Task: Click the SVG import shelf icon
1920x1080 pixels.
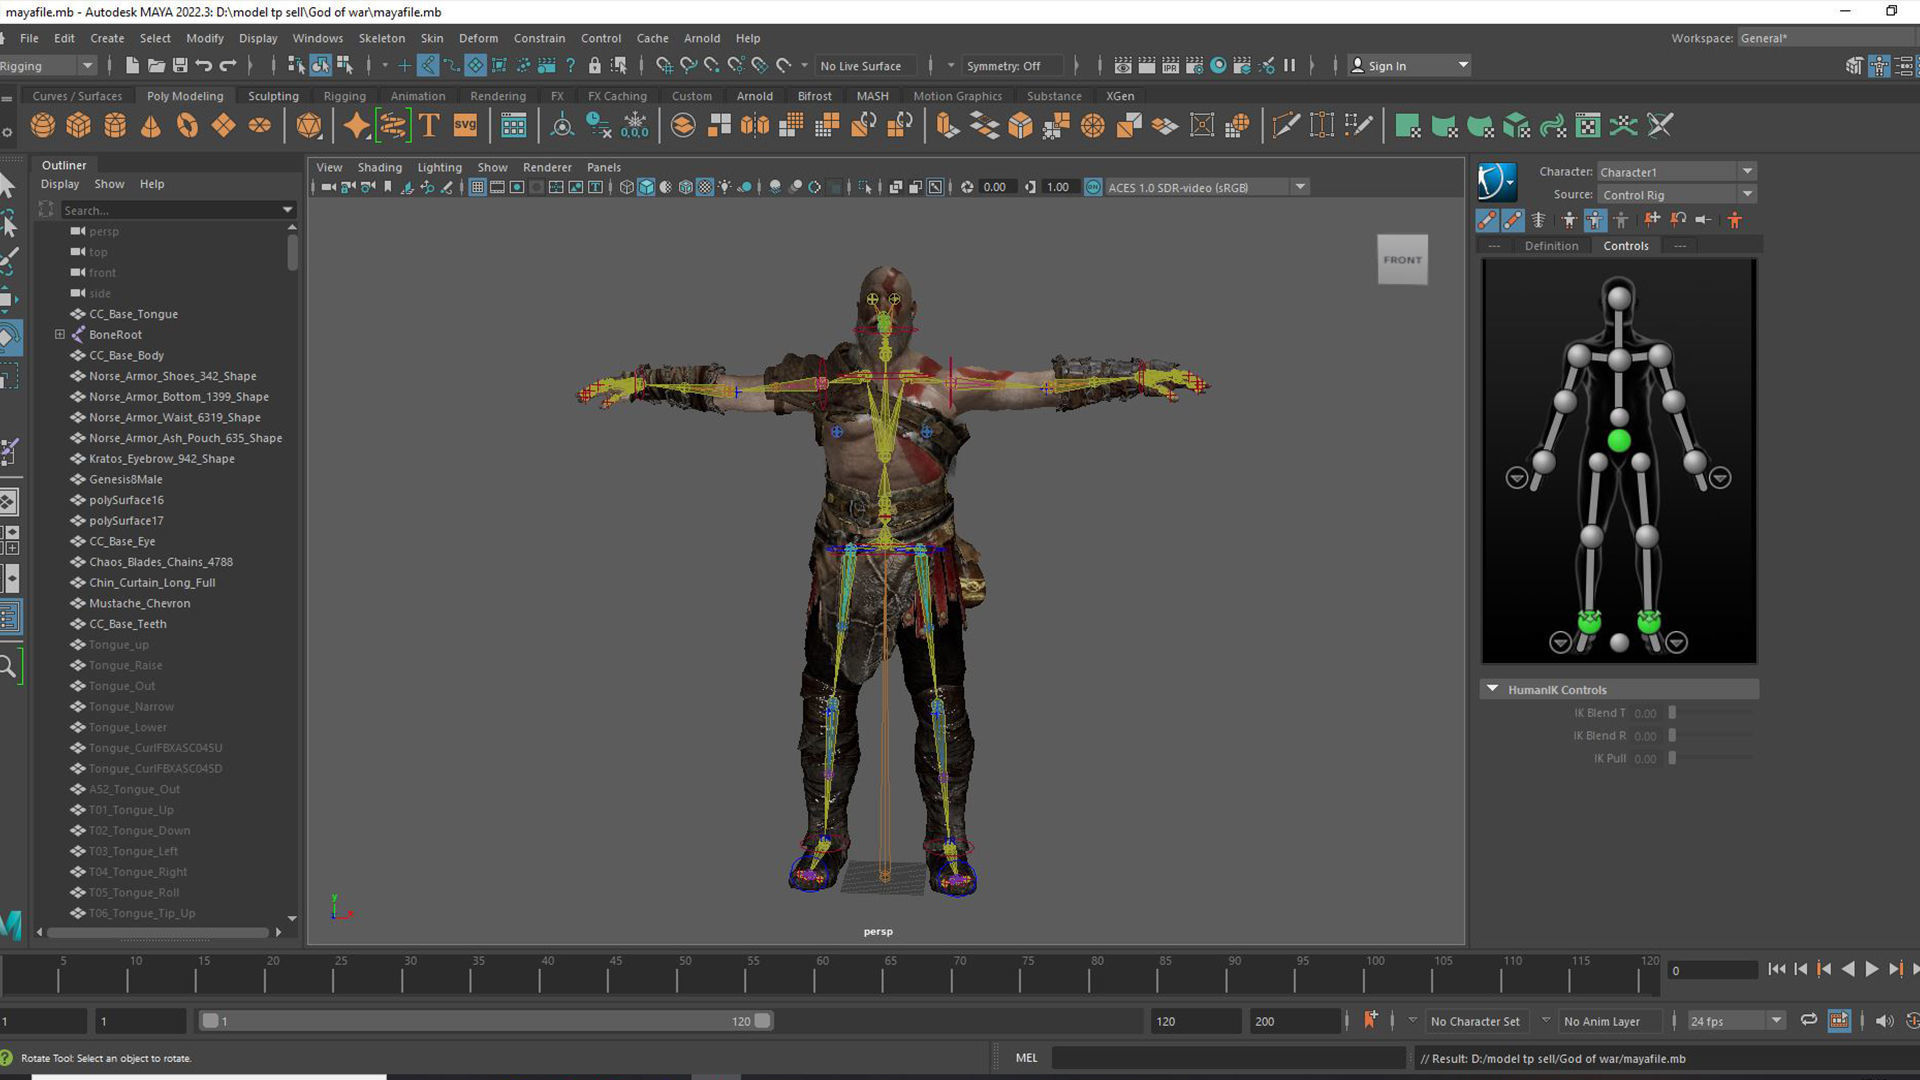Action: pos(465,126)
